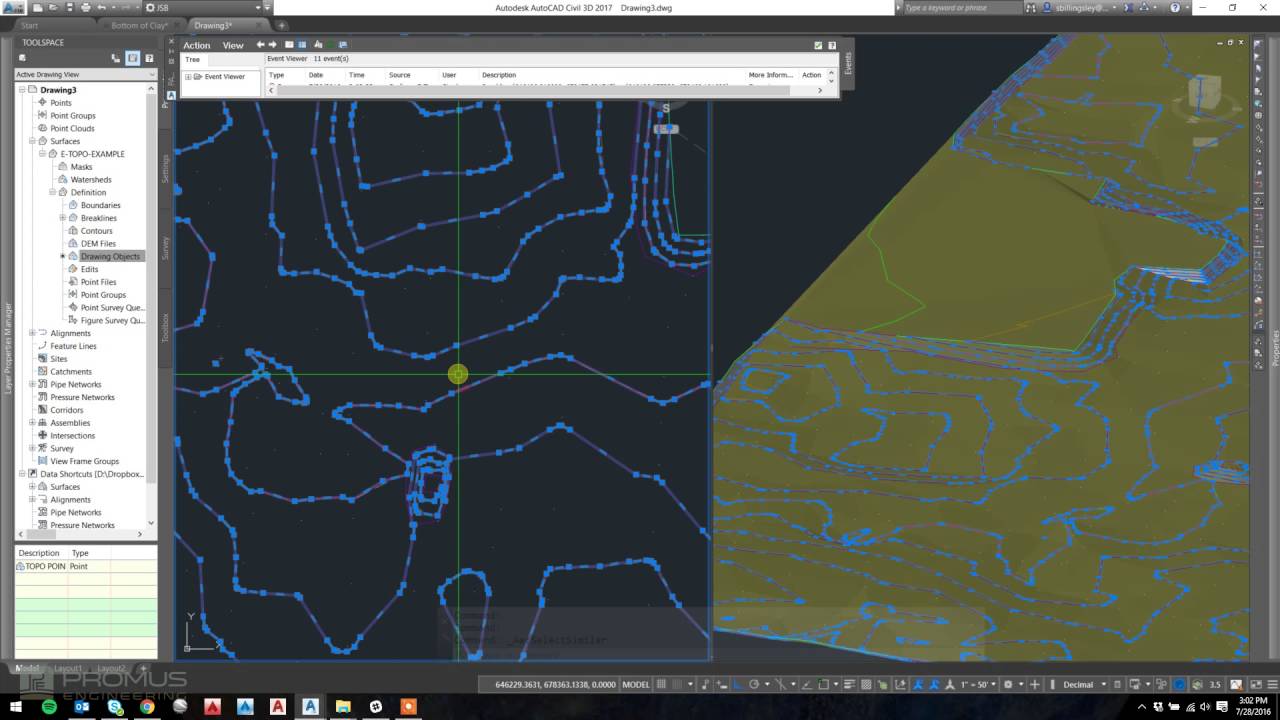Image resolution: width=1280 pixels, height=720 pixels.
Task: Open Outlook from the taskbar
Action: point(82,707)
